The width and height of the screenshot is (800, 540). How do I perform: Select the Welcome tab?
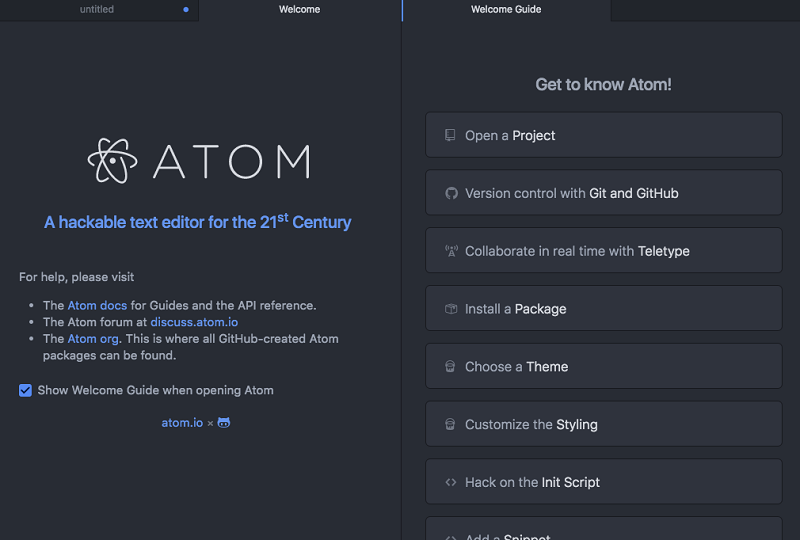(x=300, y=10)
